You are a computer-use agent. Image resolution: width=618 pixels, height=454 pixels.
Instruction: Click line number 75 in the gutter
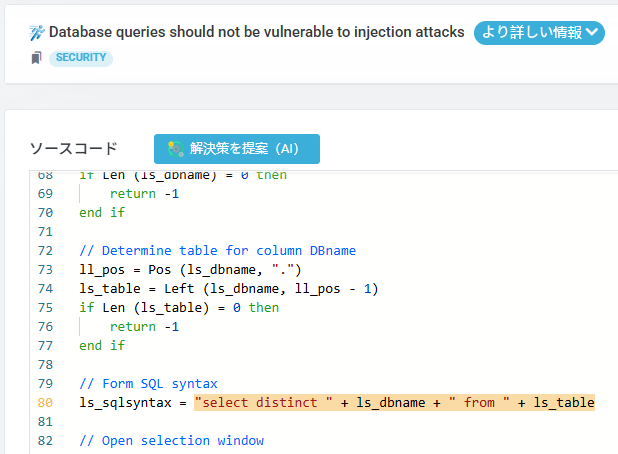point(47,307)
